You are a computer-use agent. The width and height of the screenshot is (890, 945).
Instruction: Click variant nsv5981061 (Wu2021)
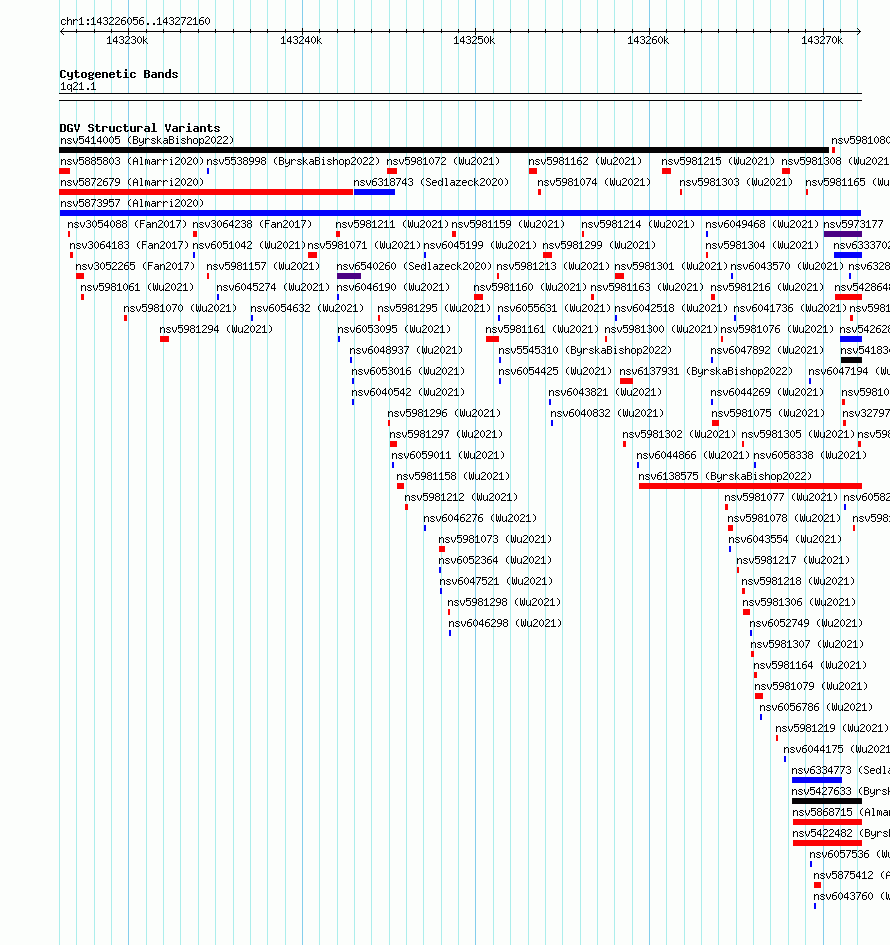tap(137, 287)
